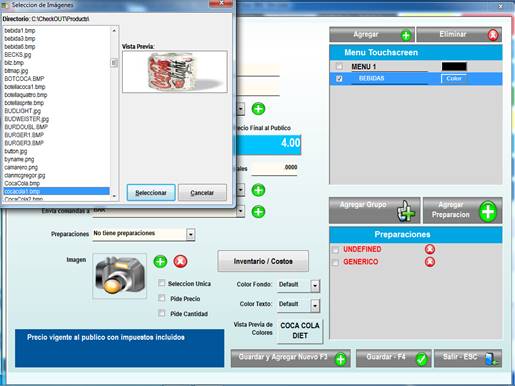The width and height of the screenshot is (515, 386).
Task: Uncheck the BEBIDAS menu checkbox
Action: pos(339,79)
